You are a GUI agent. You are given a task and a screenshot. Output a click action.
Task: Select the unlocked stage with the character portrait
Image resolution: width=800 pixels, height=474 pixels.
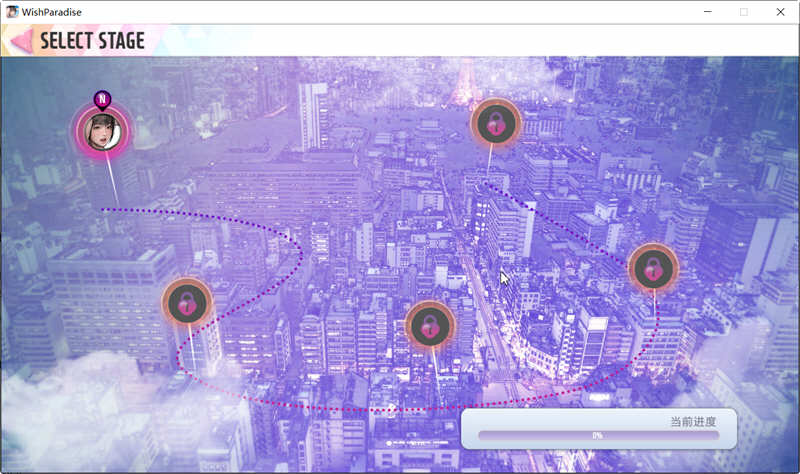102,131
